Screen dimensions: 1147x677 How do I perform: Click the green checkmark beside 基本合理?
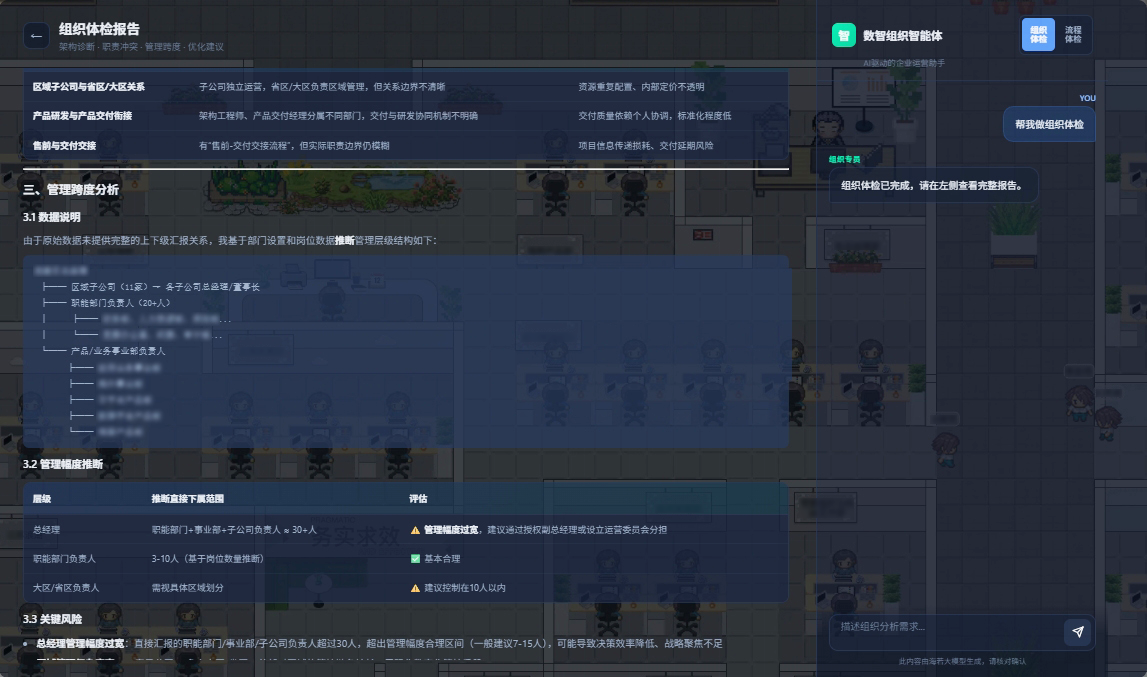point(415,558)
